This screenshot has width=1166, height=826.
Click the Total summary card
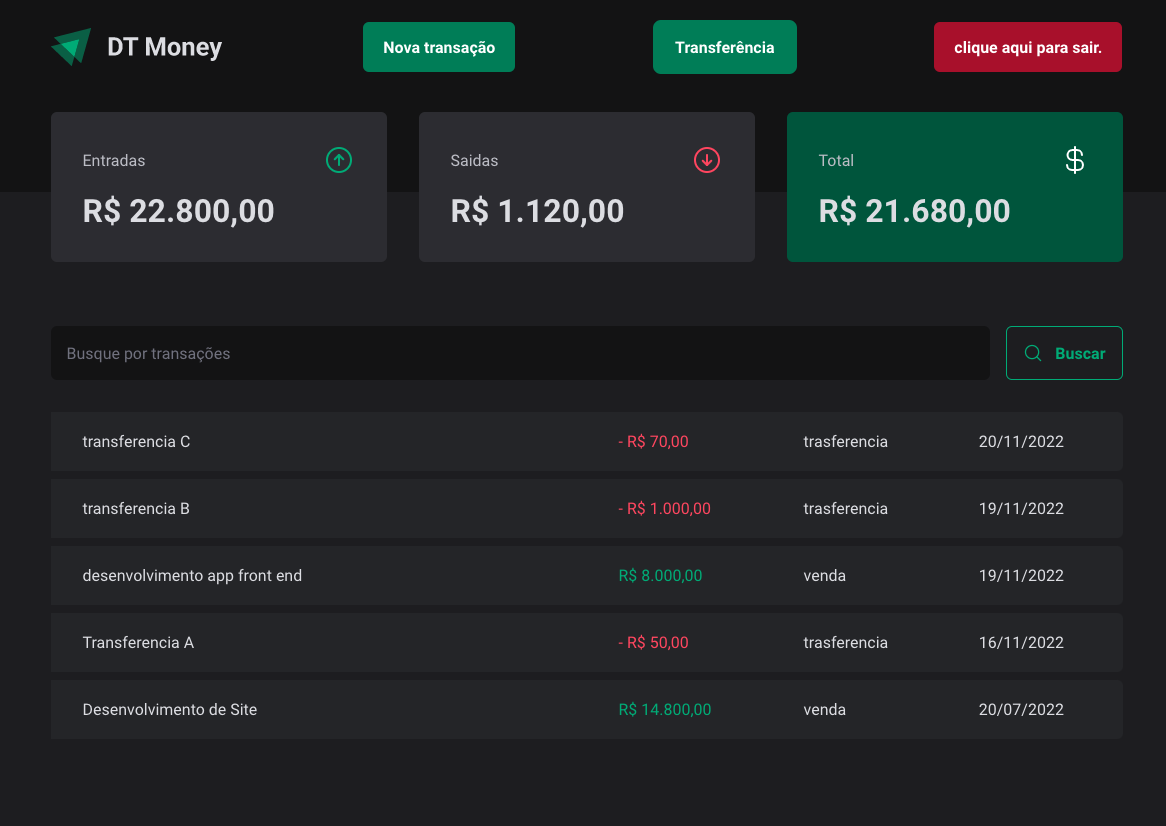click(954, 187)
